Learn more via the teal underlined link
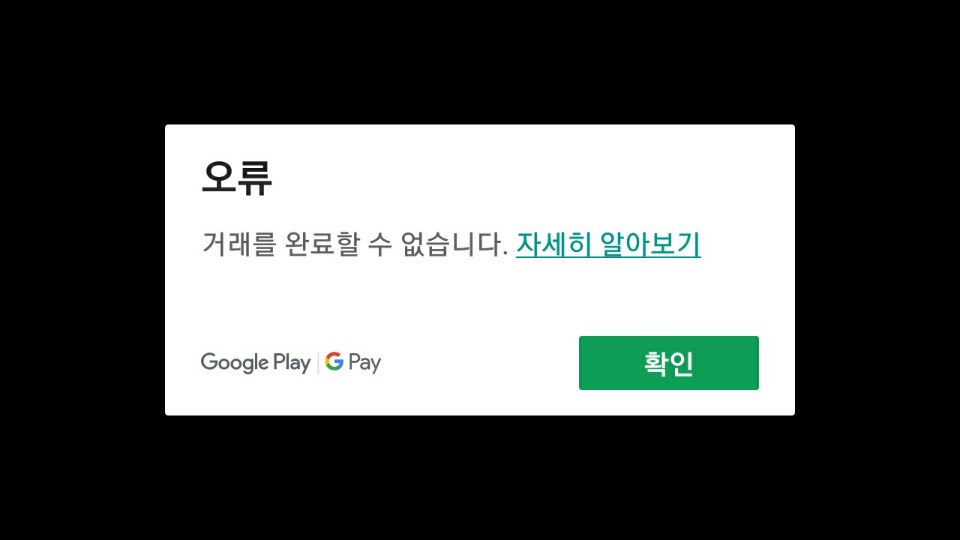The image size is (960, 540). coord(608,244)
